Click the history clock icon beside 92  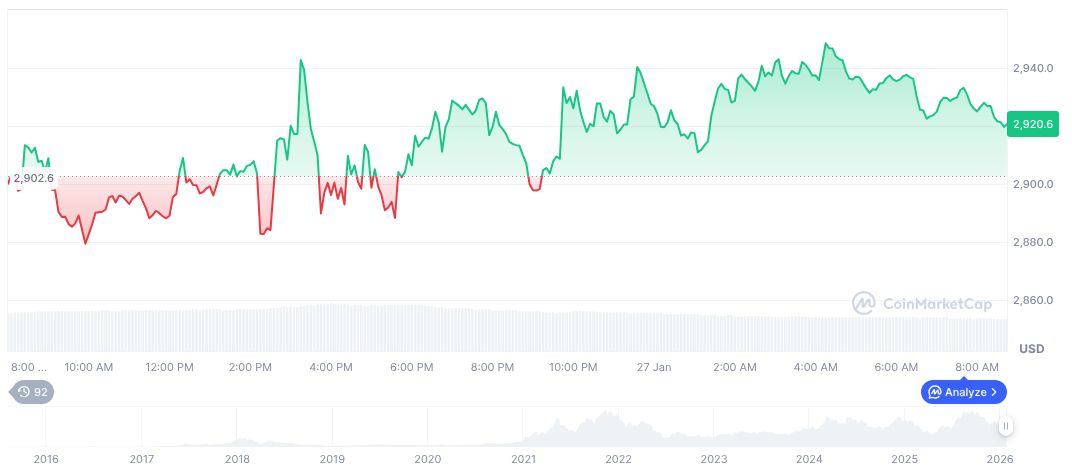click(x=24, y=392)
